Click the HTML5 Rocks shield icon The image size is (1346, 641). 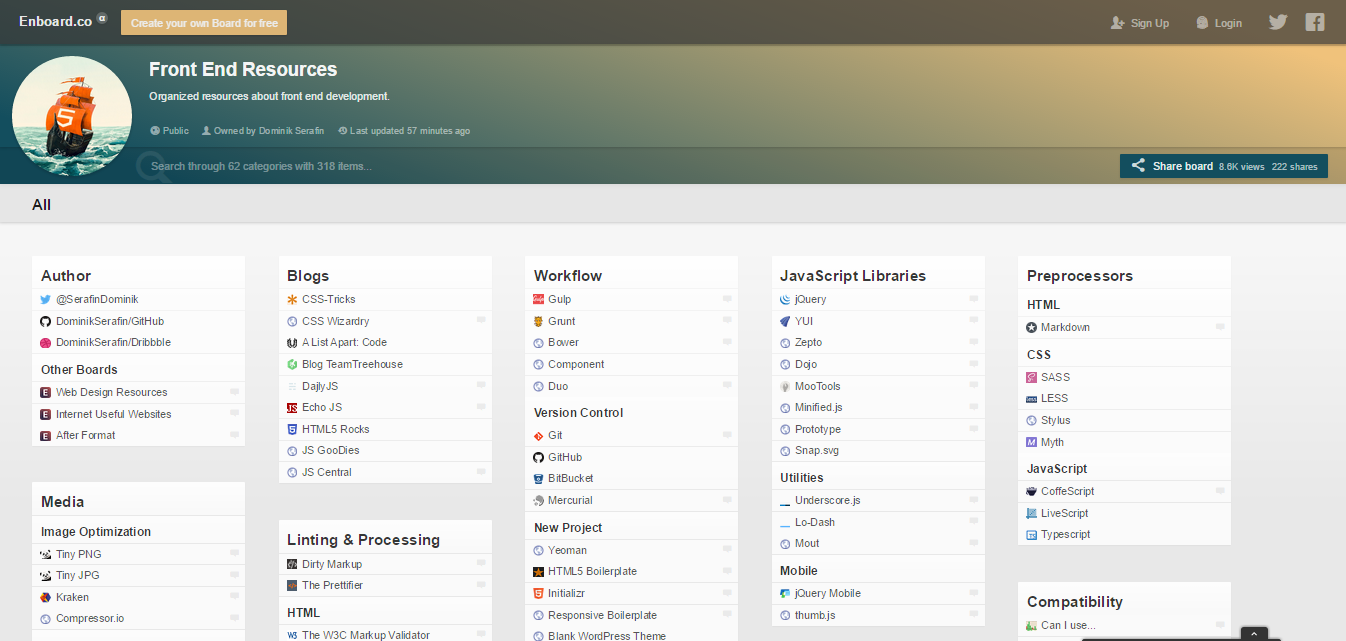292,429
